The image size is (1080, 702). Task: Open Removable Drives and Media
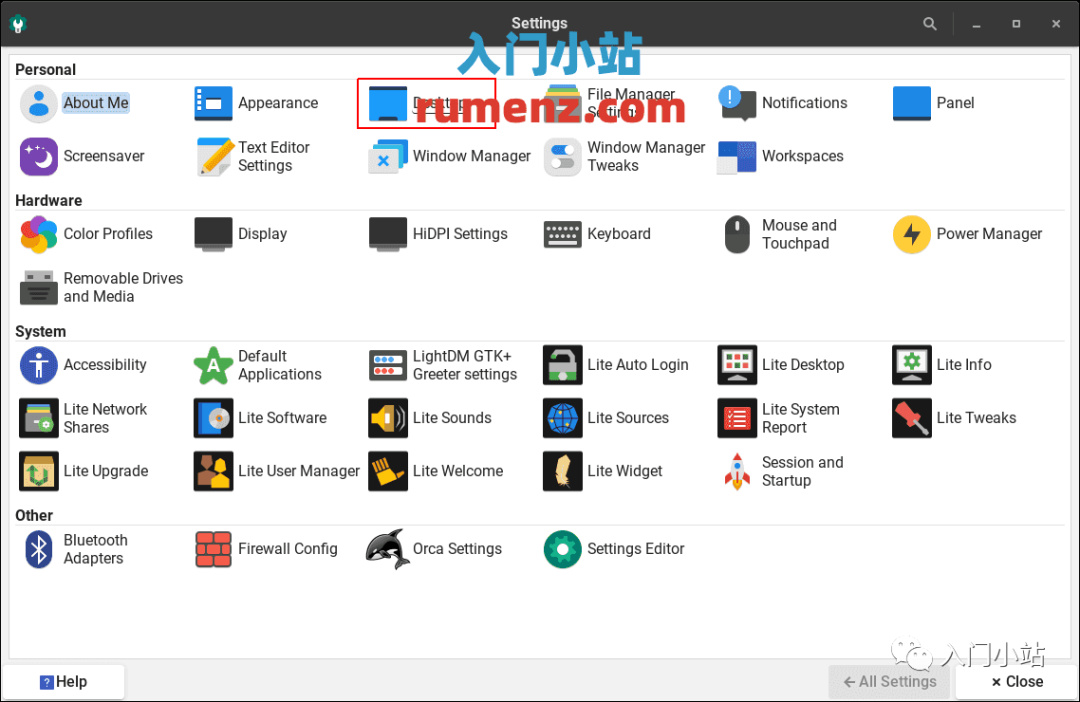tap(101, 287)
